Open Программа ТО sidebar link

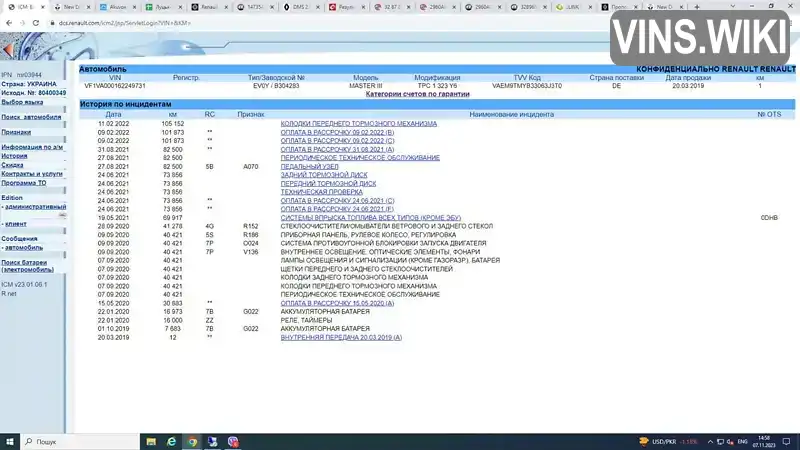23,183
